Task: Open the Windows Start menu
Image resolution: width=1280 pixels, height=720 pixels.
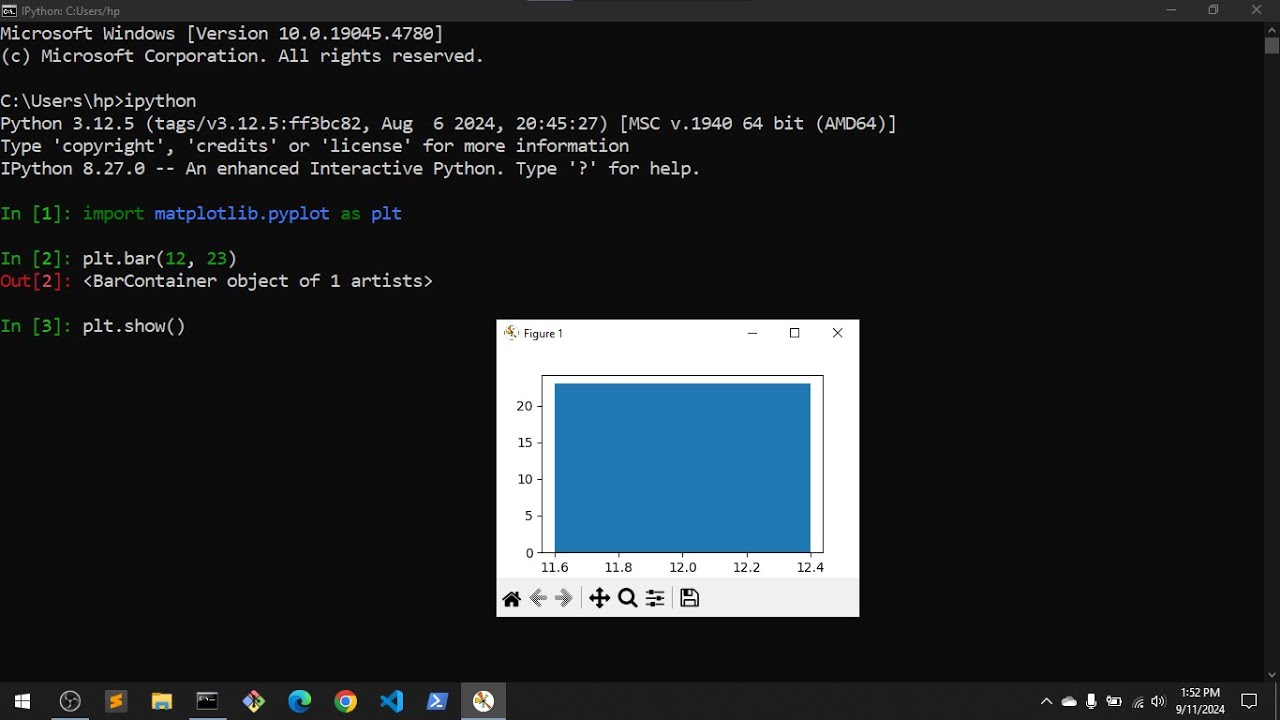Action: coord(22,701)
